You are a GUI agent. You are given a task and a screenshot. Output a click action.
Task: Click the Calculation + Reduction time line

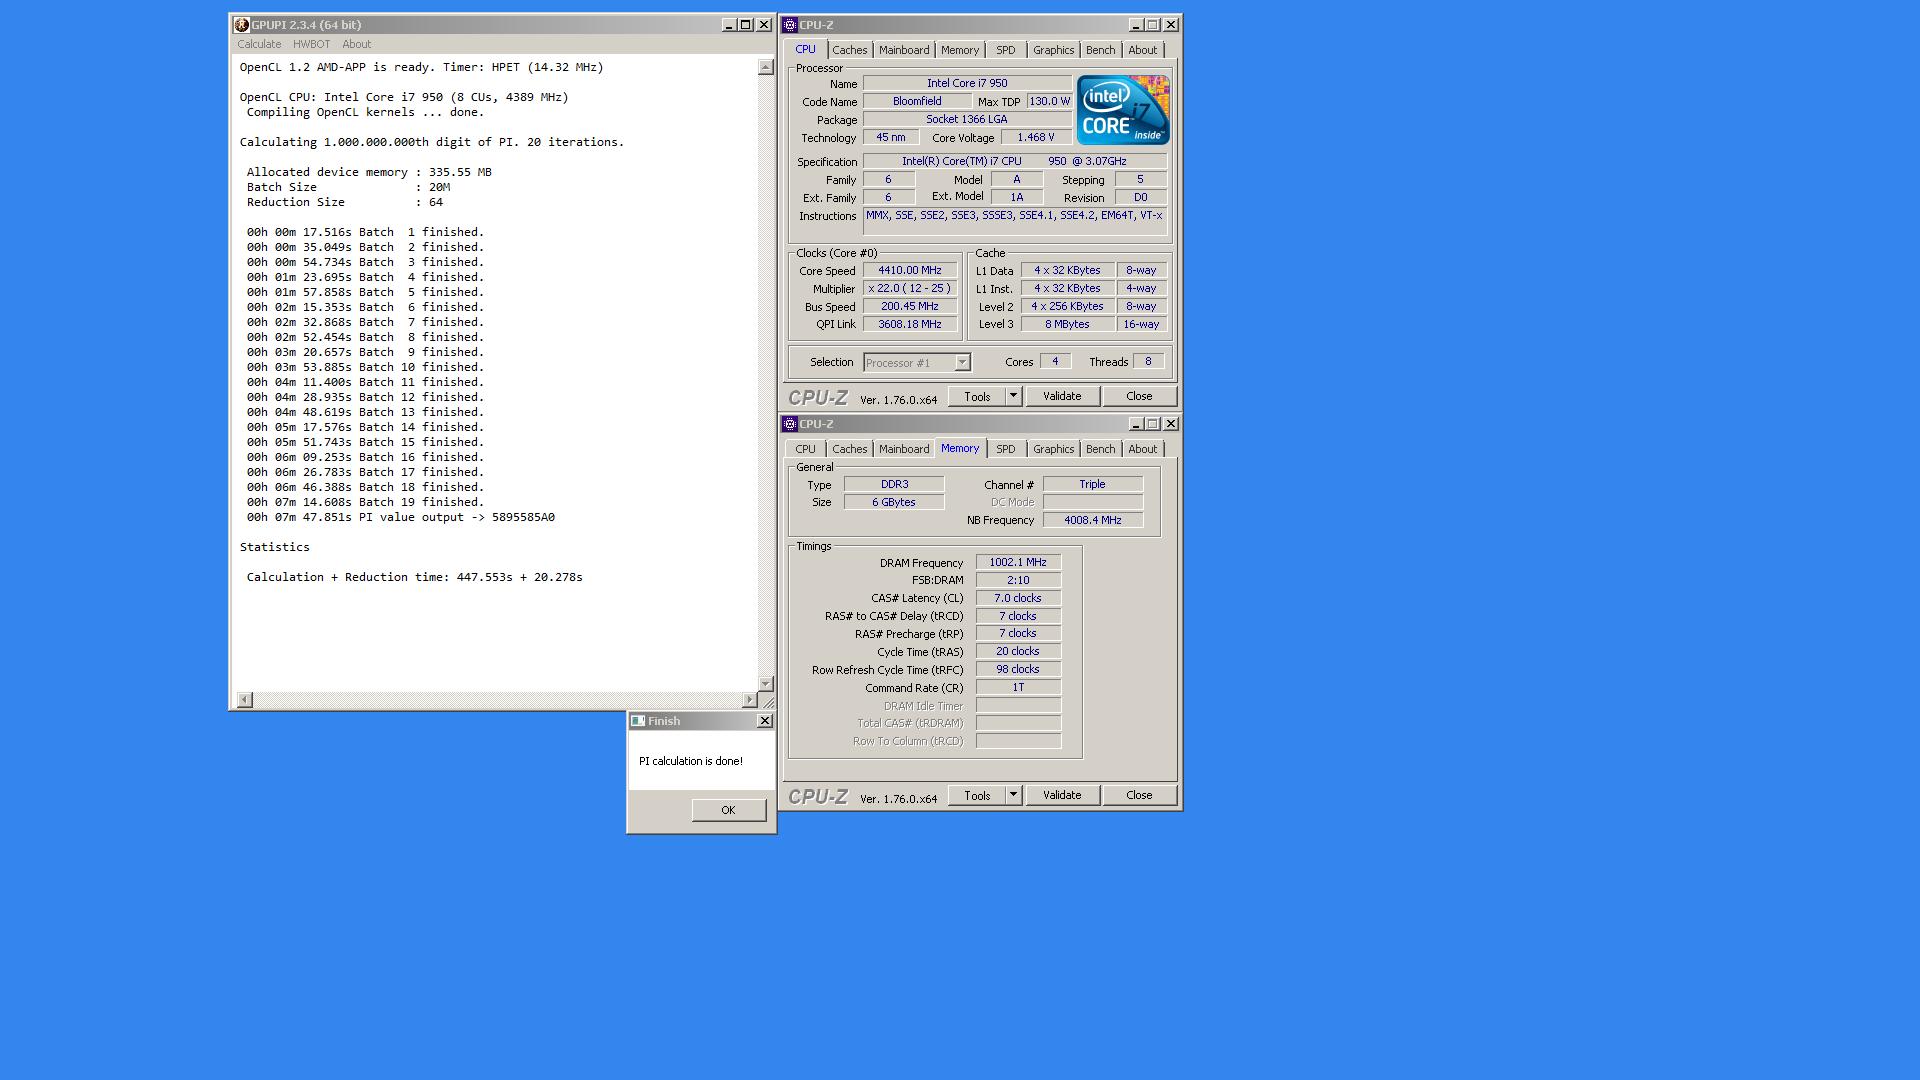coord(414,577)
